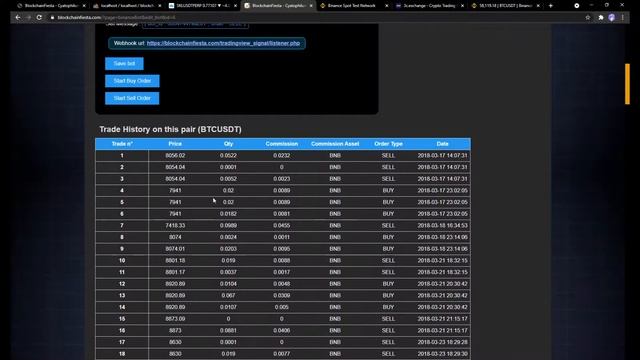Click quantity 0.0037 in trade 11
Viewport: 640px width, 360px height.
(228, 272)
